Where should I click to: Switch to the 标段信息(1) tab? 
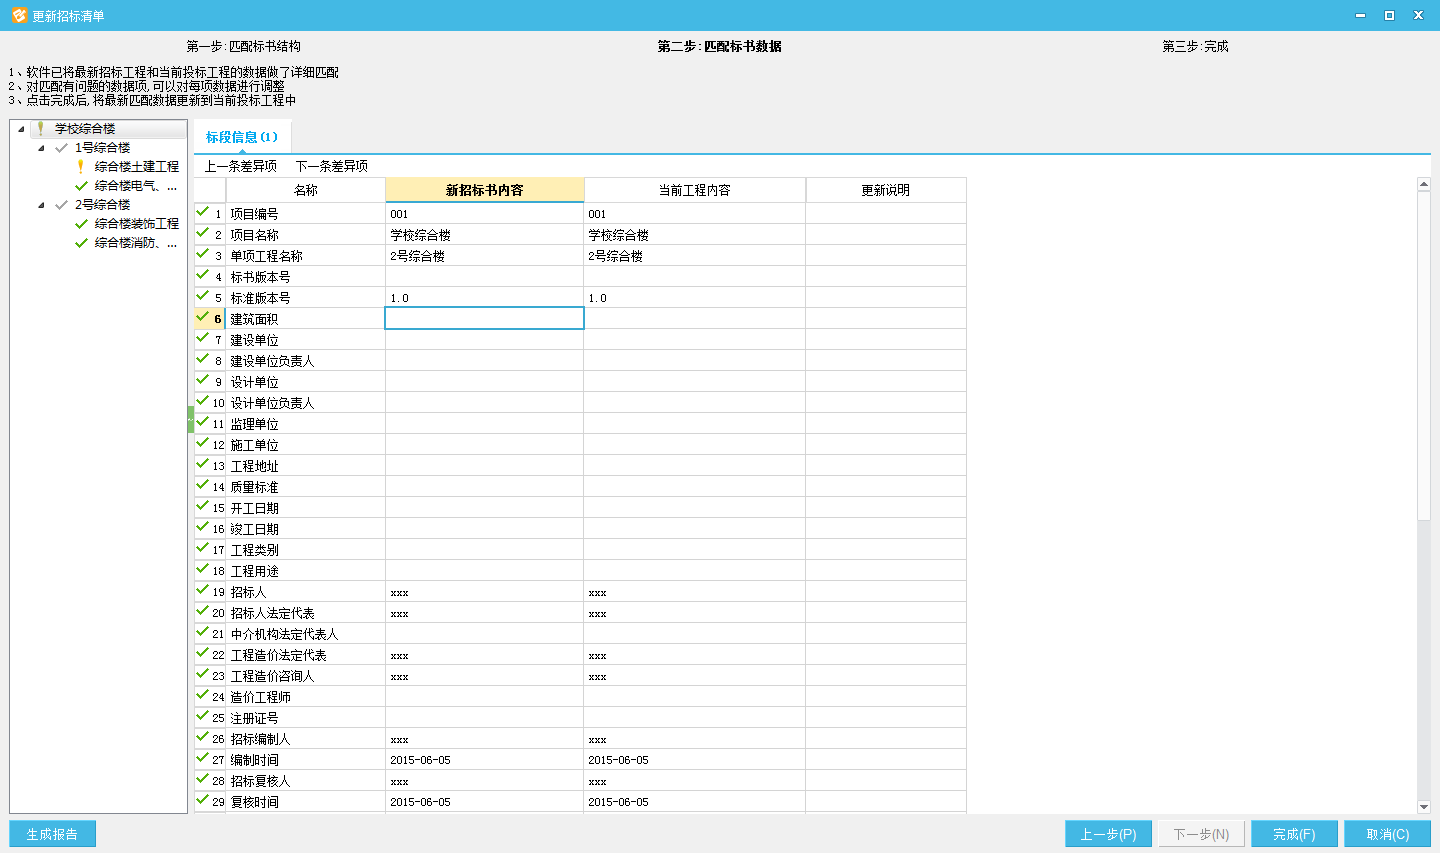[241, 137]
